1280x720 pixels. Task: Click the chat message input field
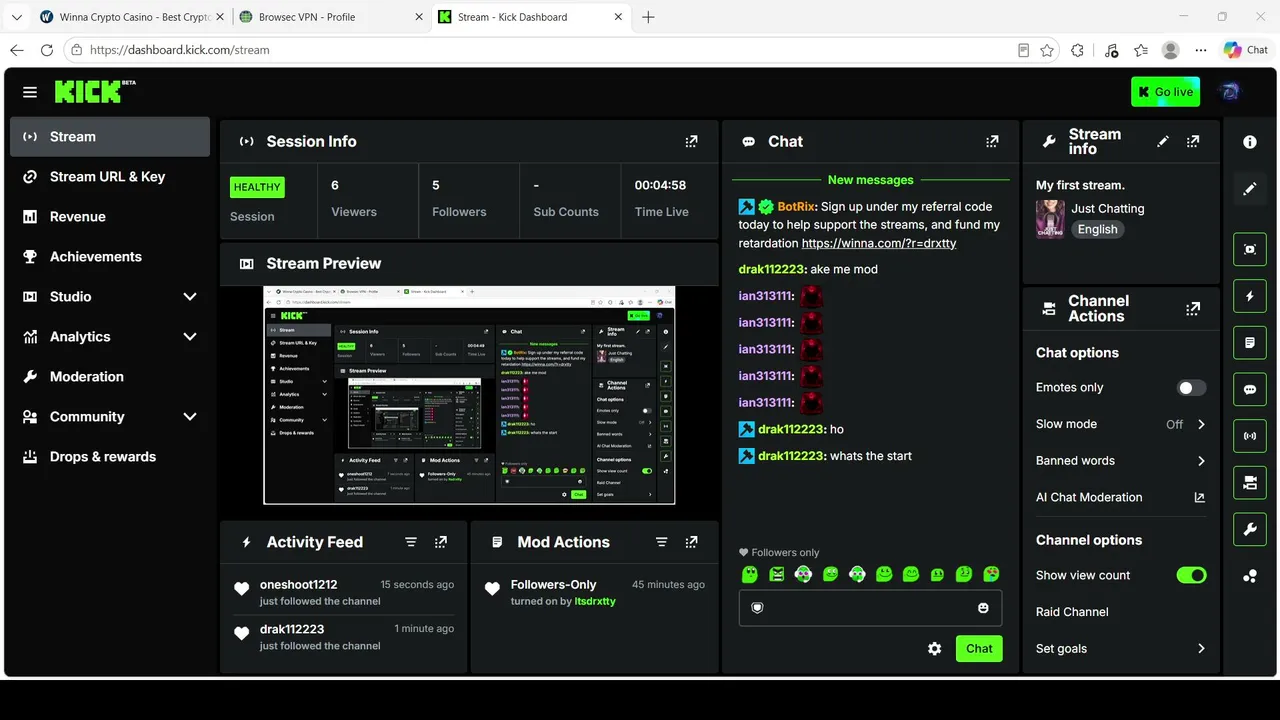pyautogui.click(x=870, y=608)
